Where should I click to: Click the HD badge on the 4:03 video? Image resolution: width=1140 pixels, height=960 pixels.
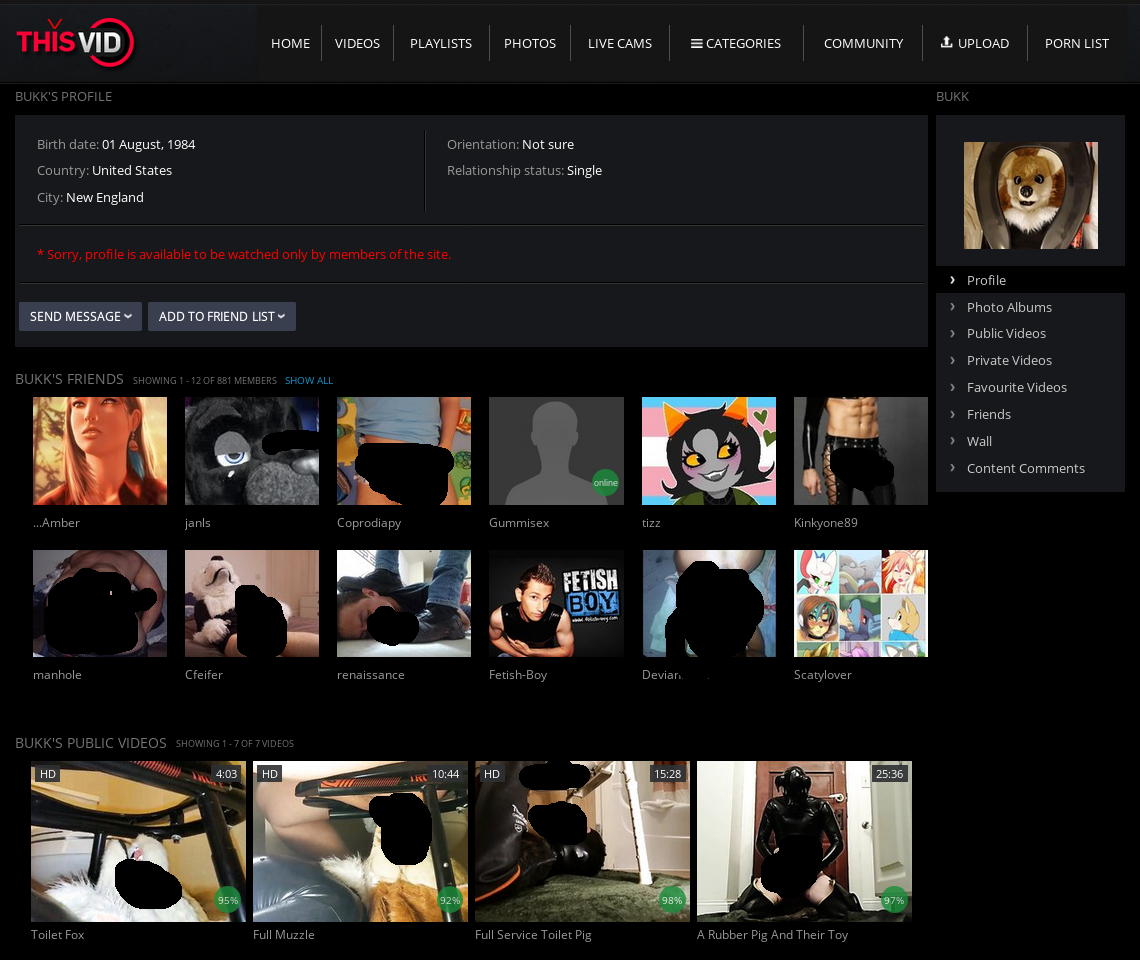click(x=48, y=774)
